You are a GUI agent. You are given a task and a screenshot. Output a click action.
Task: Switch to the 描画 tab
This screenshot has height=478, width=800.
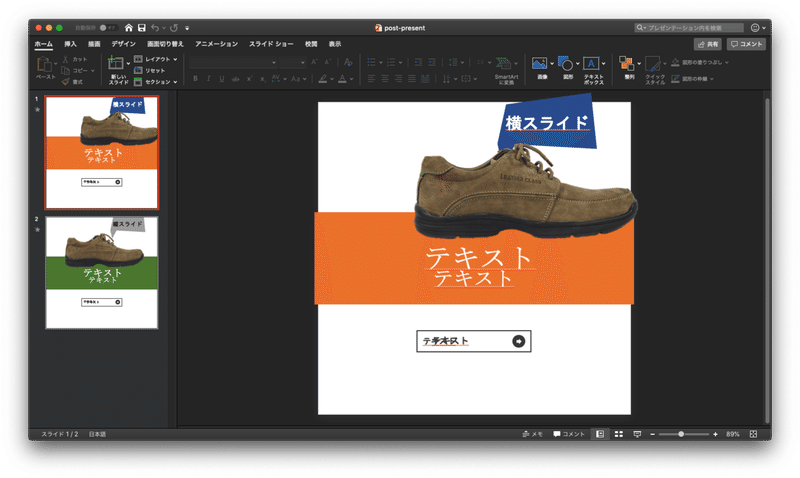coord(94,44)
